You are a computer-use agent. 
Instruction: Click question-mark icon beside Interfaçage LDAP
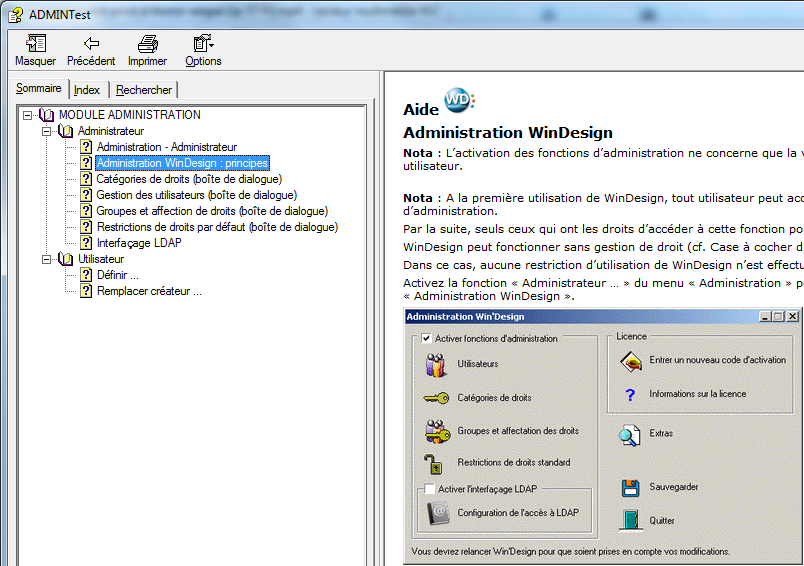click(x=86, y=243)
